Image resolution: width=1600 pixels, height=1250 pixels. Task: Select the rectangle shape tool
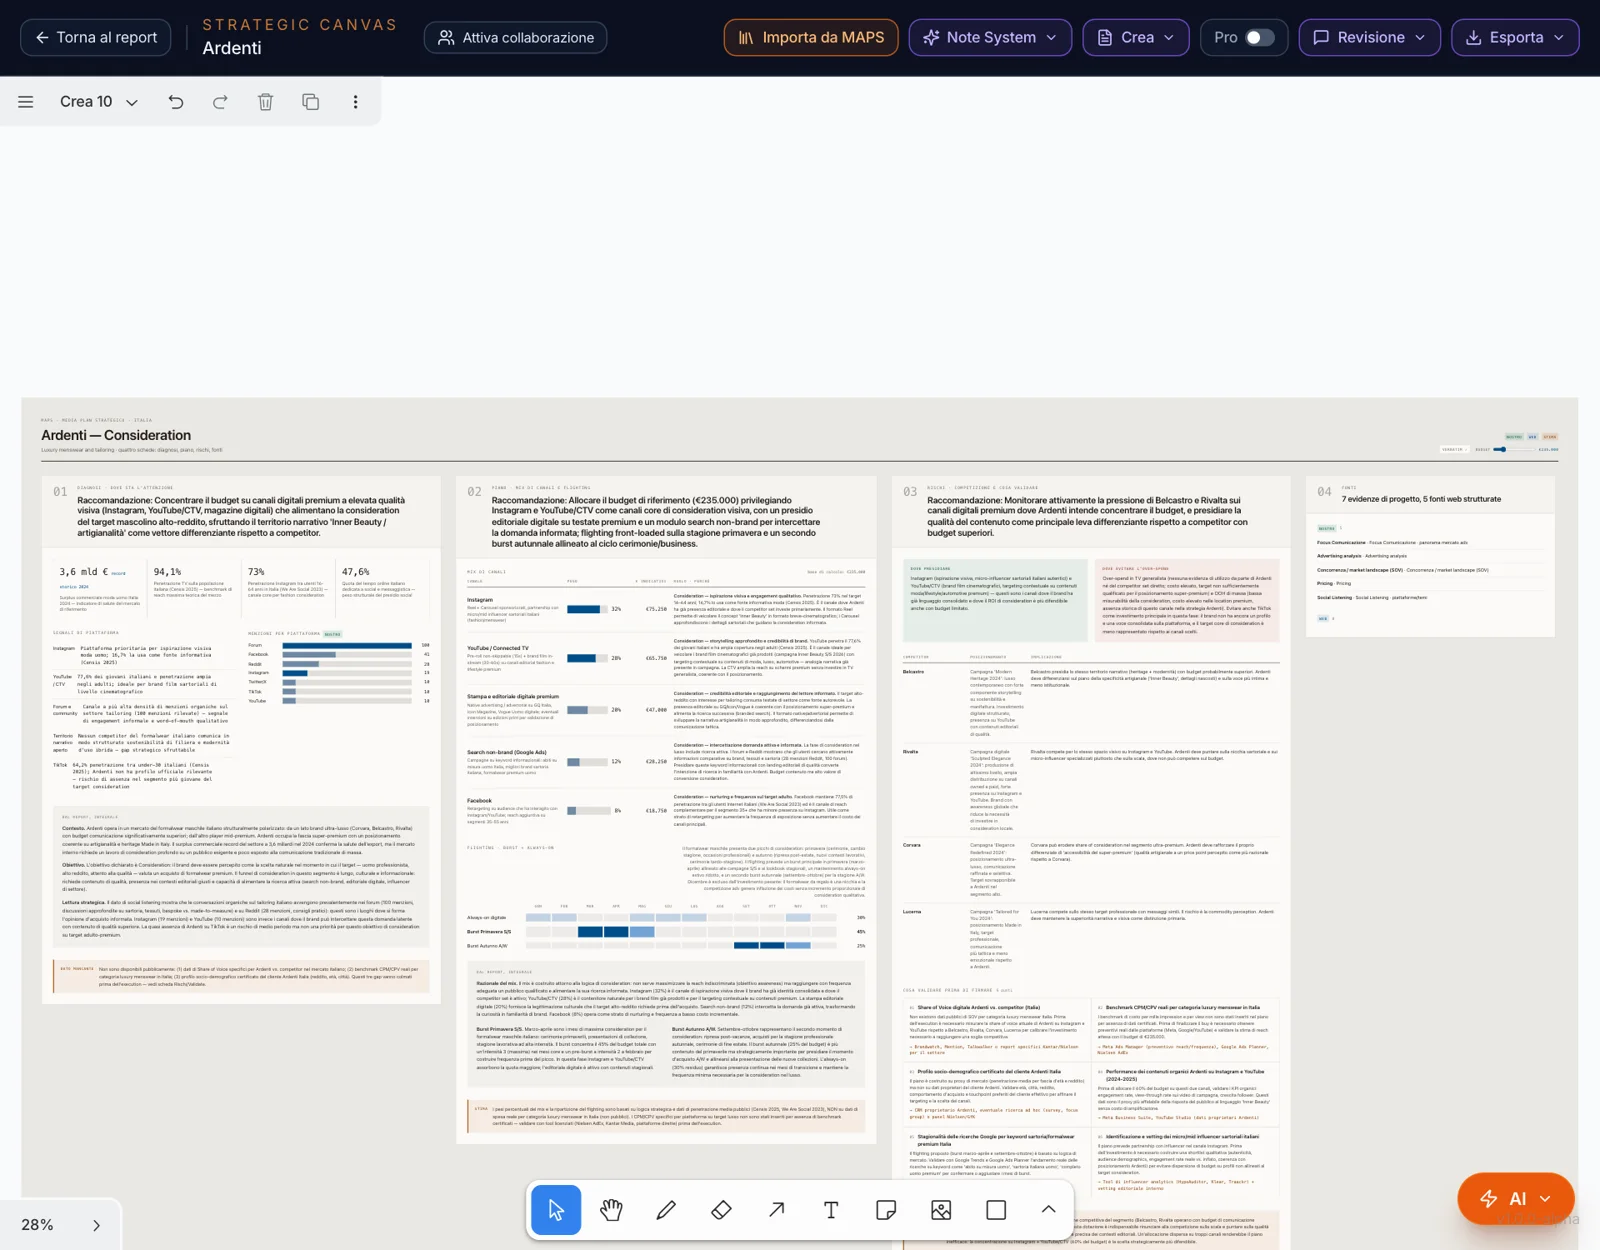point(996,1210)
